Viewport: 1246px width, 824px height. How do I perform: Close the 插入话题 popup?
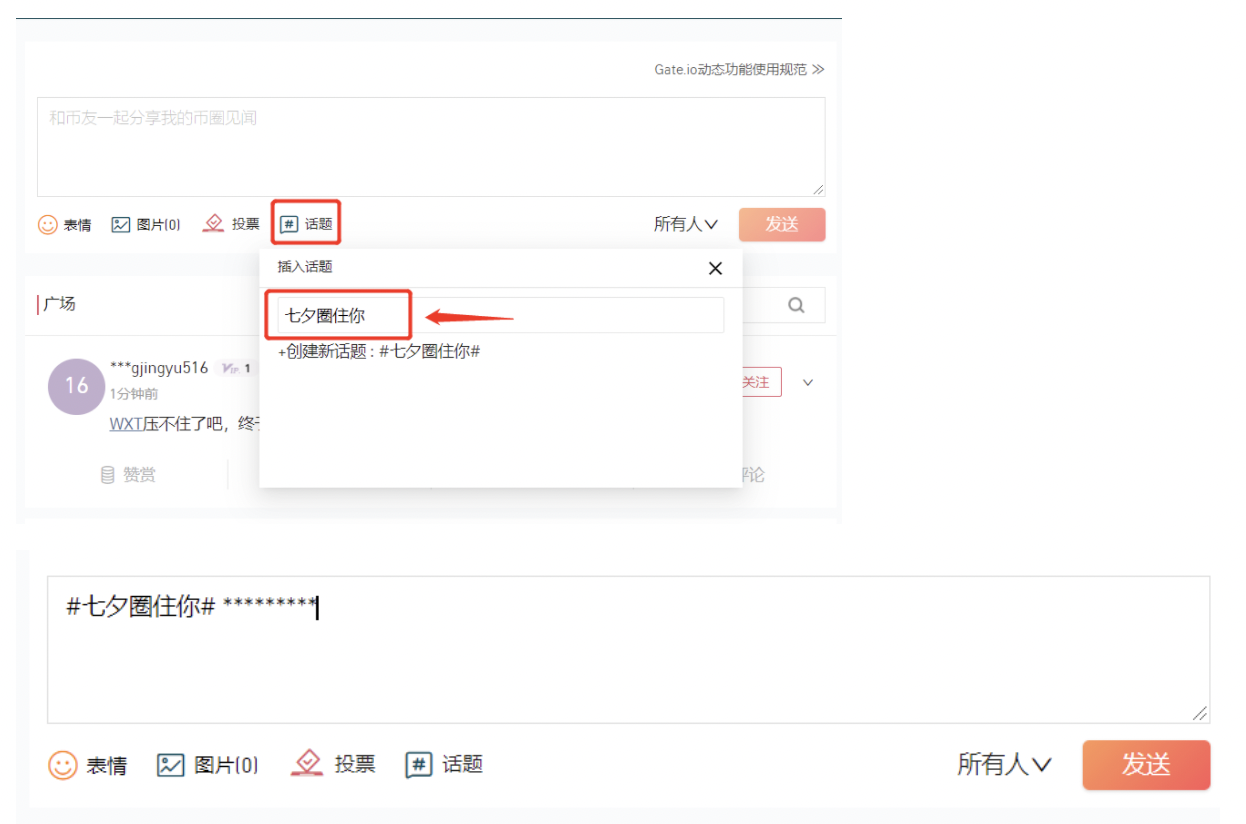pyautogui.click(x=715, y=268)
